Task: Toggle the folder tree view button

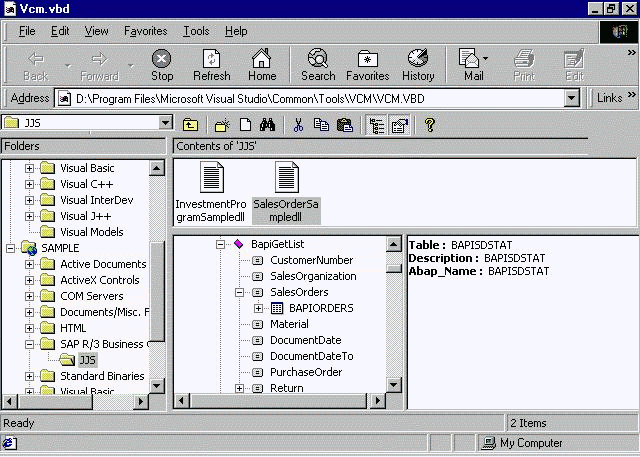Action: pos(376,125)
